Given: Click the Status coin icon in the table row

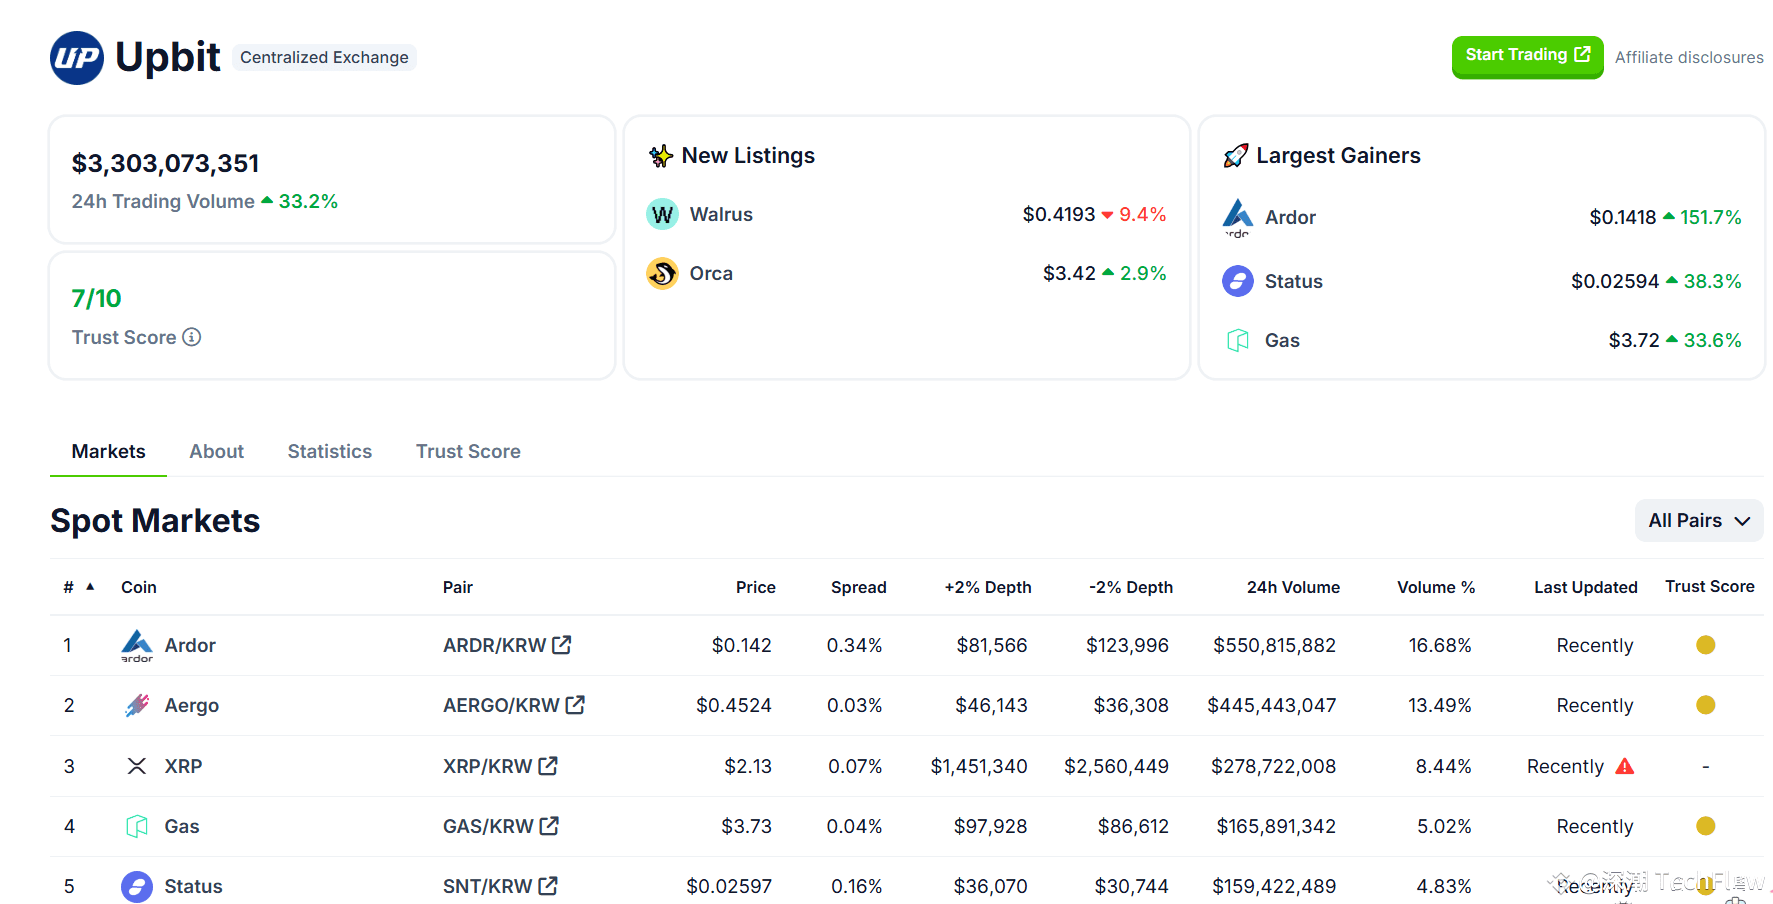Looking at the screenshot, I should click(137, 886).
